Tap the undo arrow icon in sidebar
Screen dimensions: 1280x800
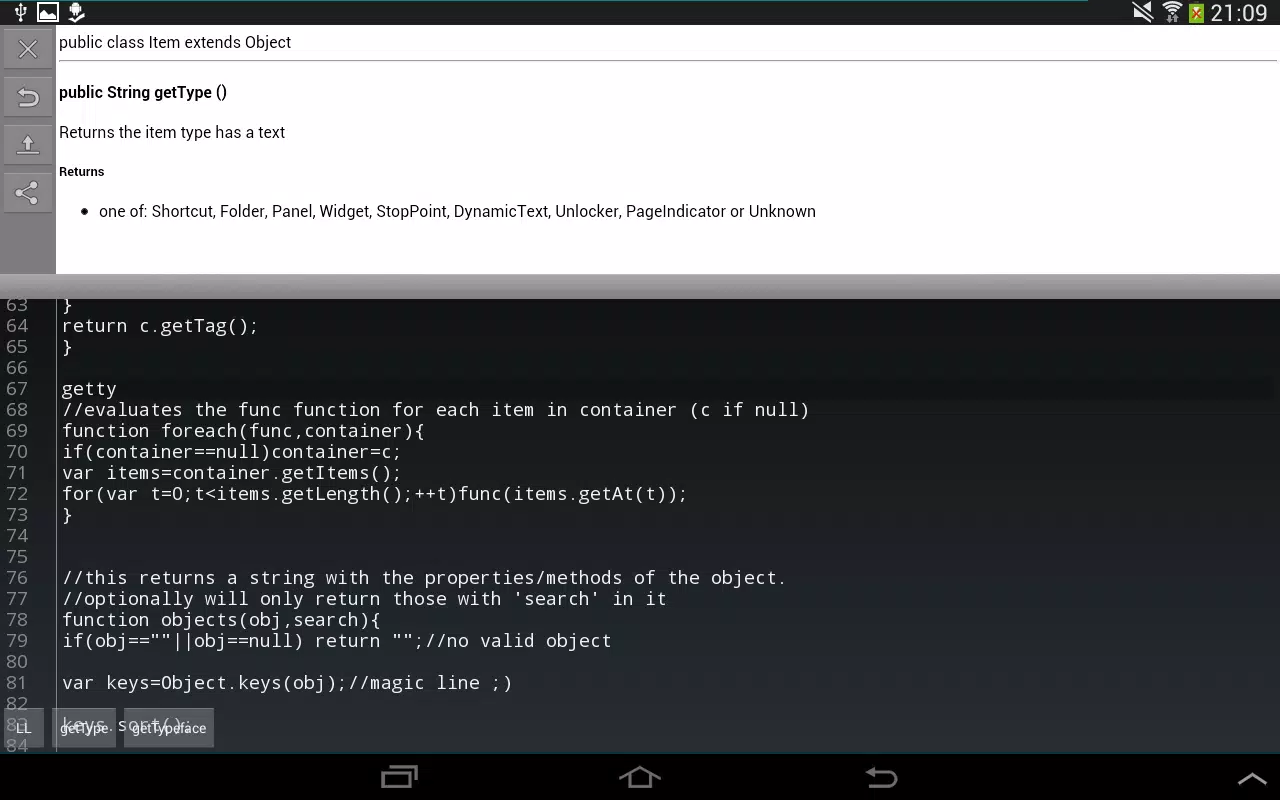point(28,97)
